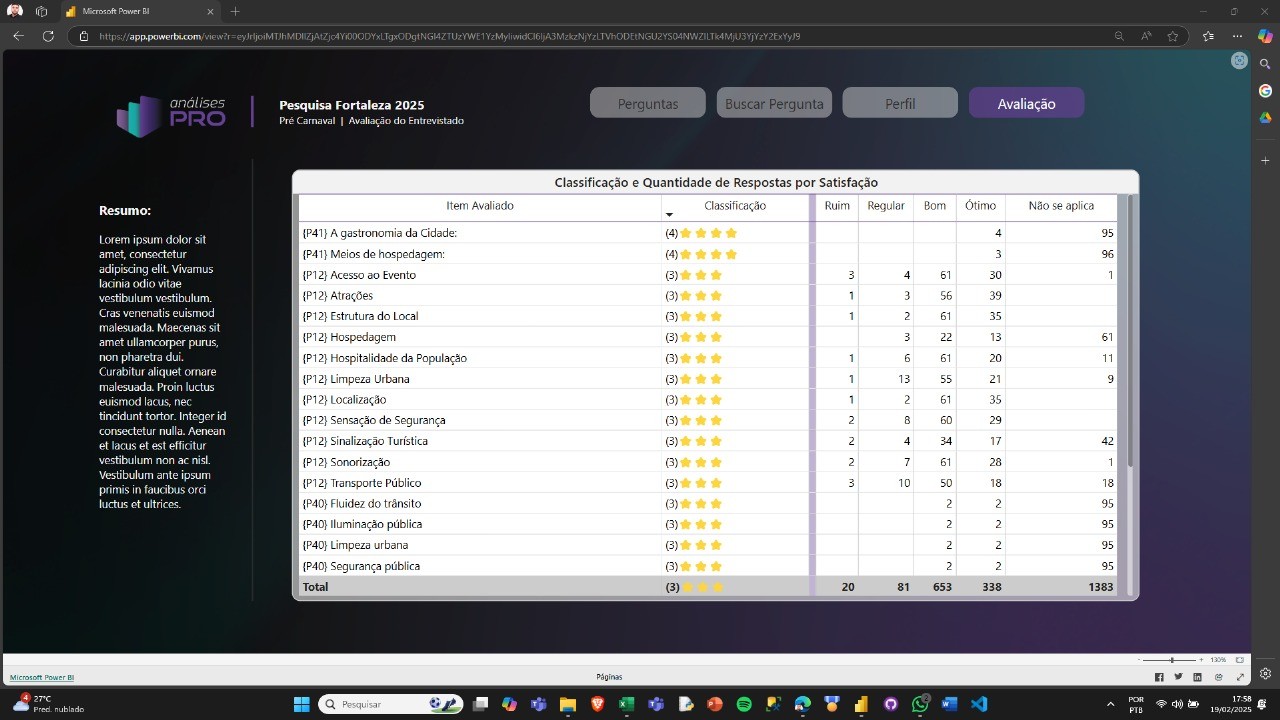Open full screen mode arrow icon
The width and height of the screenshot is (1280, 720).
pyautogui.click(x=1241, y=677)
